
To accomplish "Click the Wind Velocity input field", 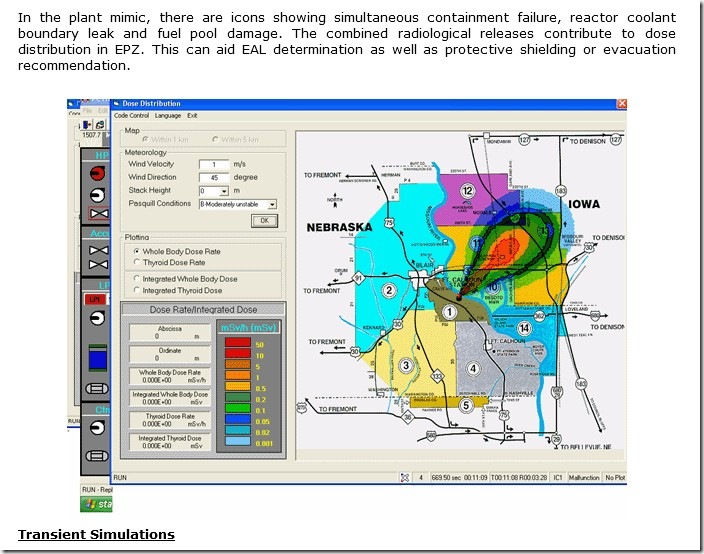I will tap(213, 164).
